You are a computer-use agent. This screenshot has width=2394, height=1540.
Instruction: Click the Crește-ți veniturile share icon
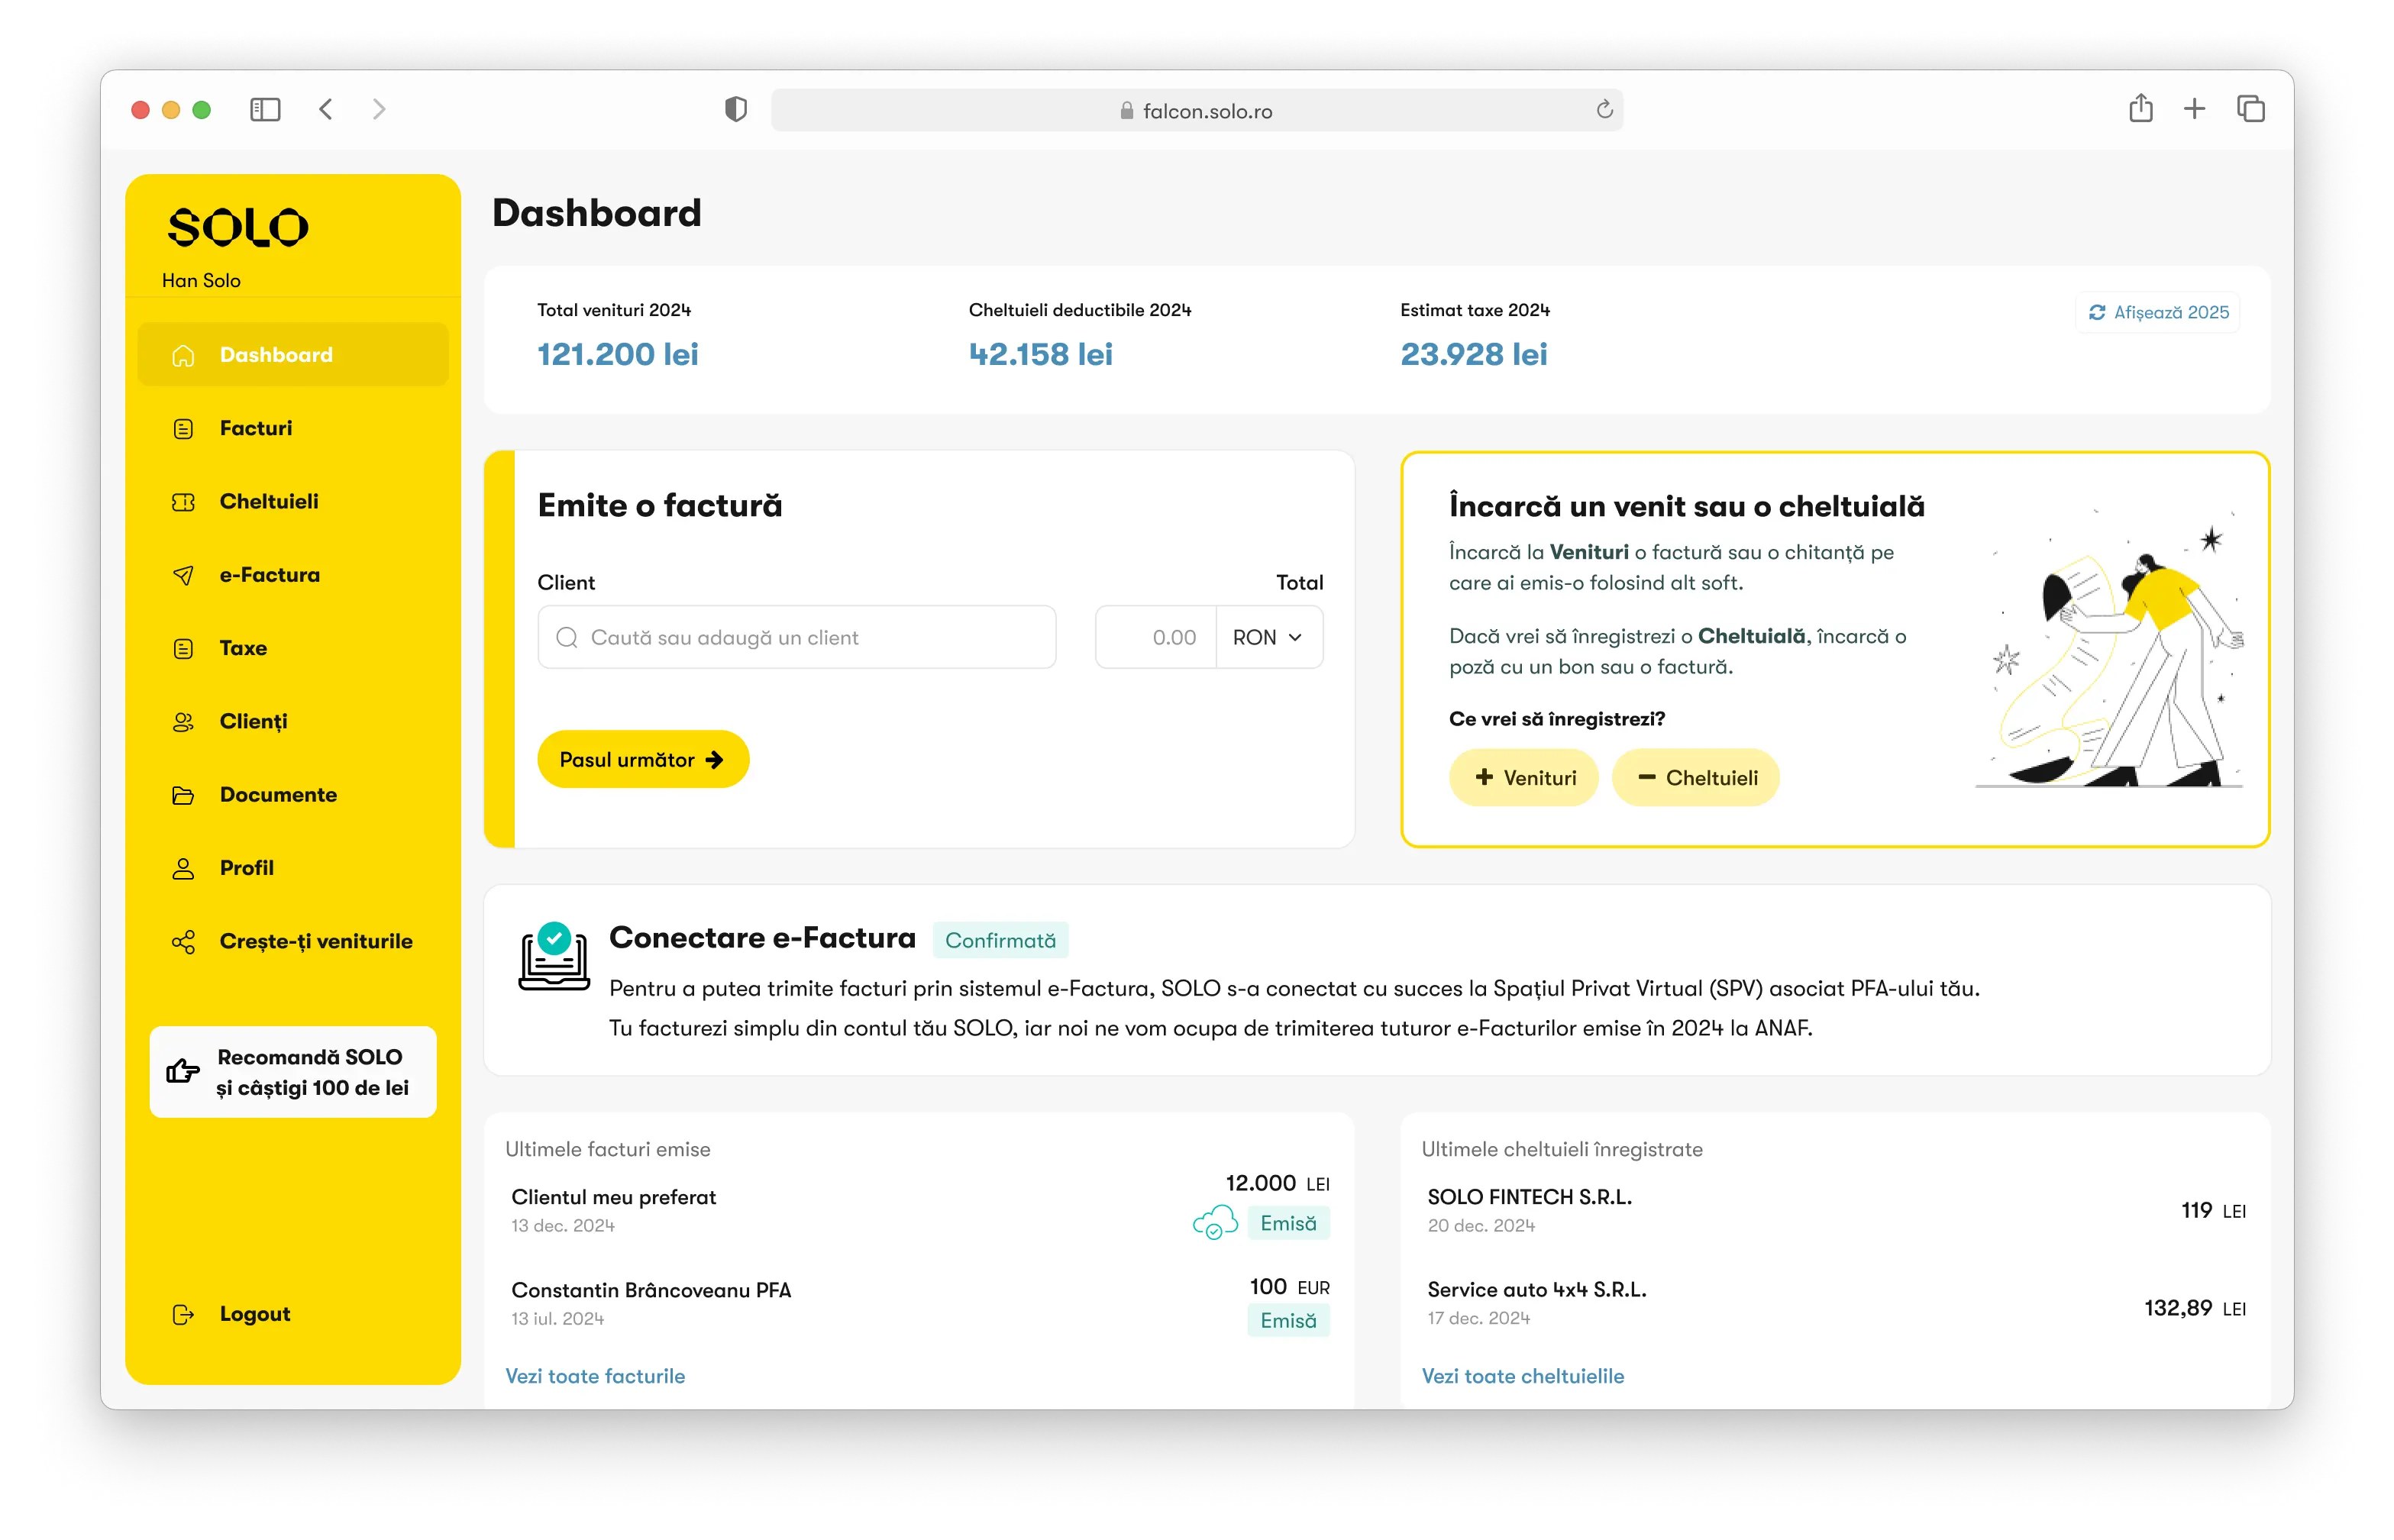point(183,941)
